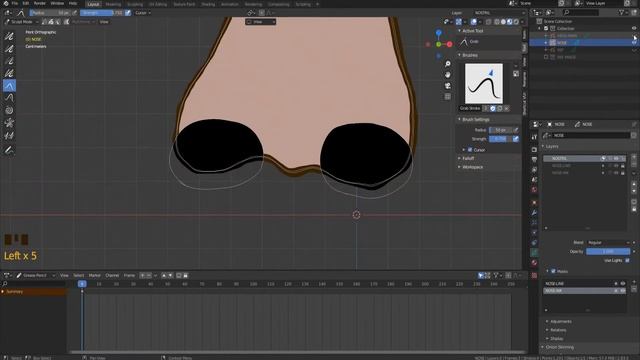Viewport: 640px width, 360px height.
Task: Toggle pressure sensitivity for sidebar Radius
Action: (x=516, y=130)
